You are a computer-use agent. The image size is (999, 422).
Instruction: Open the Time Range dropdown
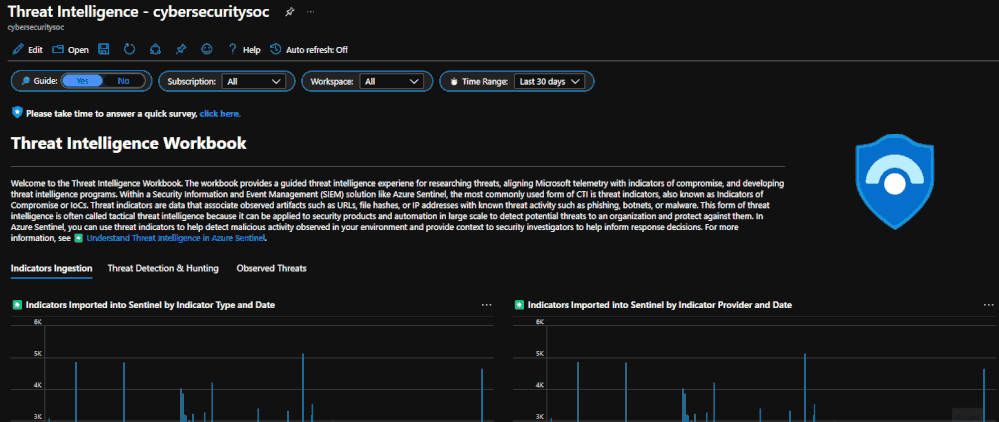click(549, 82)
